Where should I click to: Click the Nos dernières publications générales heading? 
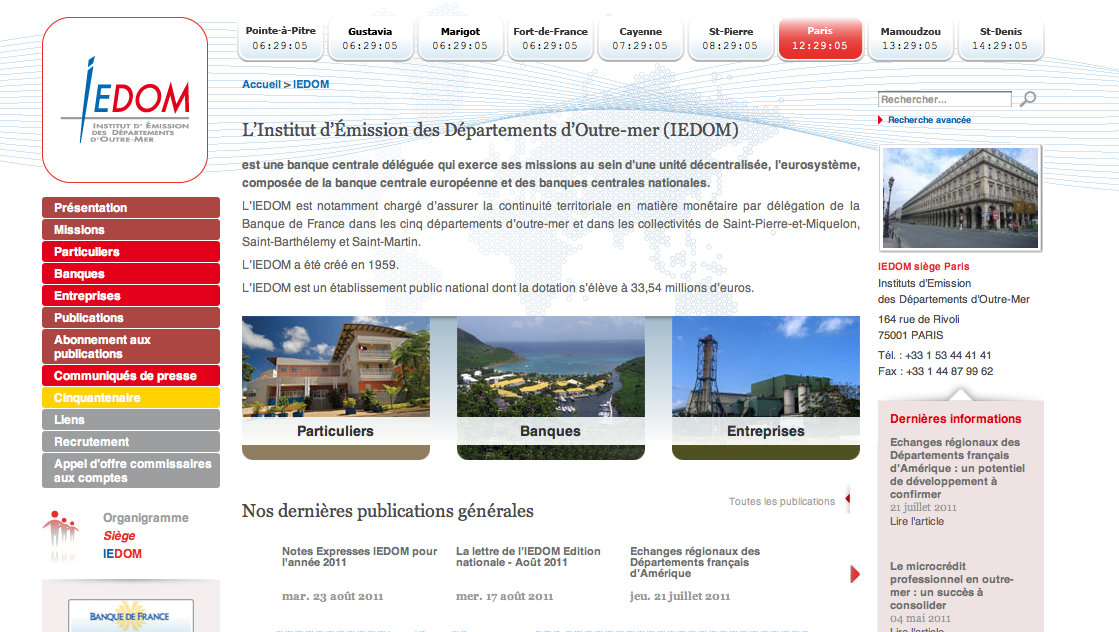[388, 511]
